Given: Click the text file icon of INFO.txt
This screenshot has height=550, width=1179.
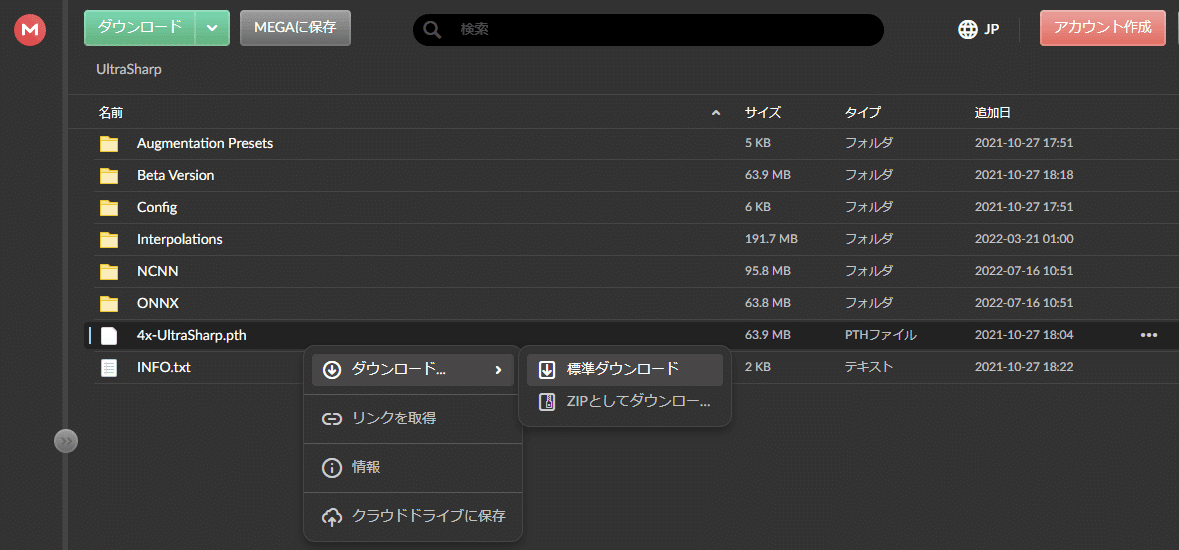Looking at the screenshot, I should tap(109, 368).
